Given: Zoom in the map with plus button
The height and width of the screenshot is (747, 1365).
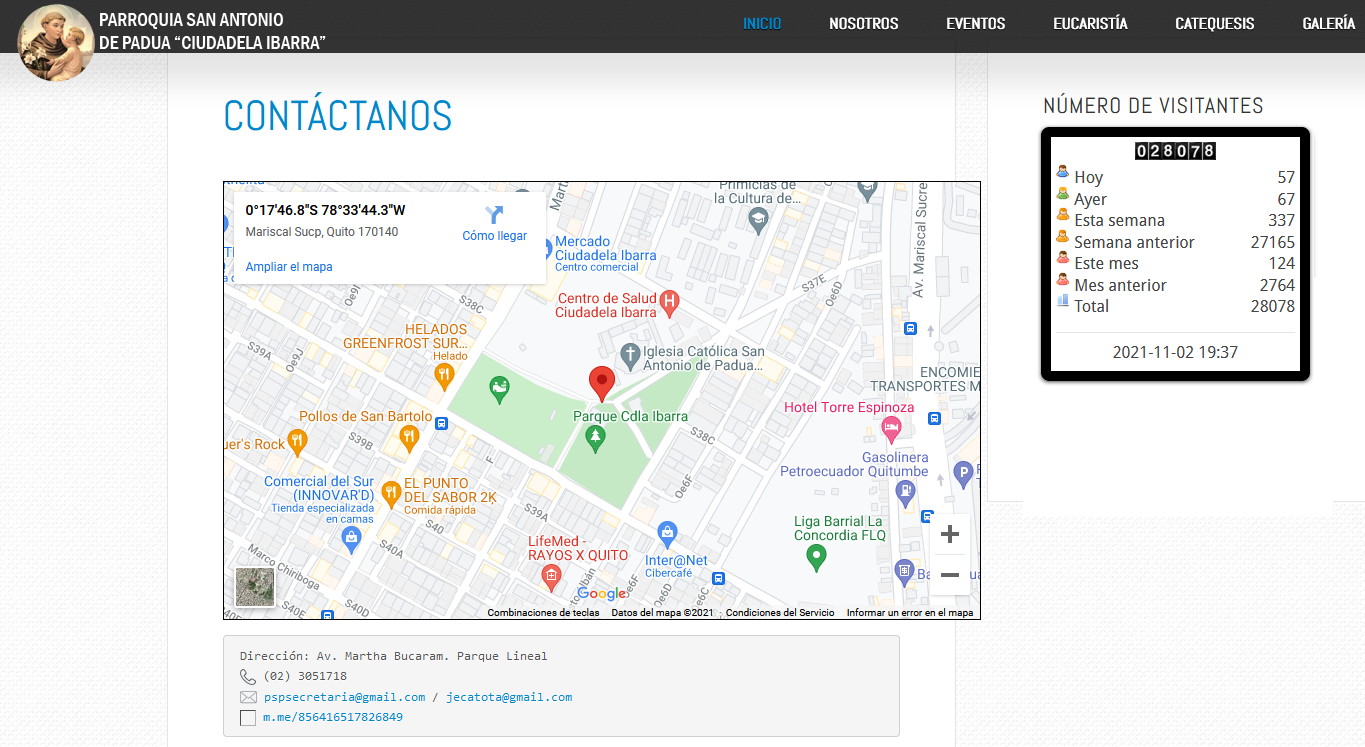Looking at the screenshot, I should (950, 534).
